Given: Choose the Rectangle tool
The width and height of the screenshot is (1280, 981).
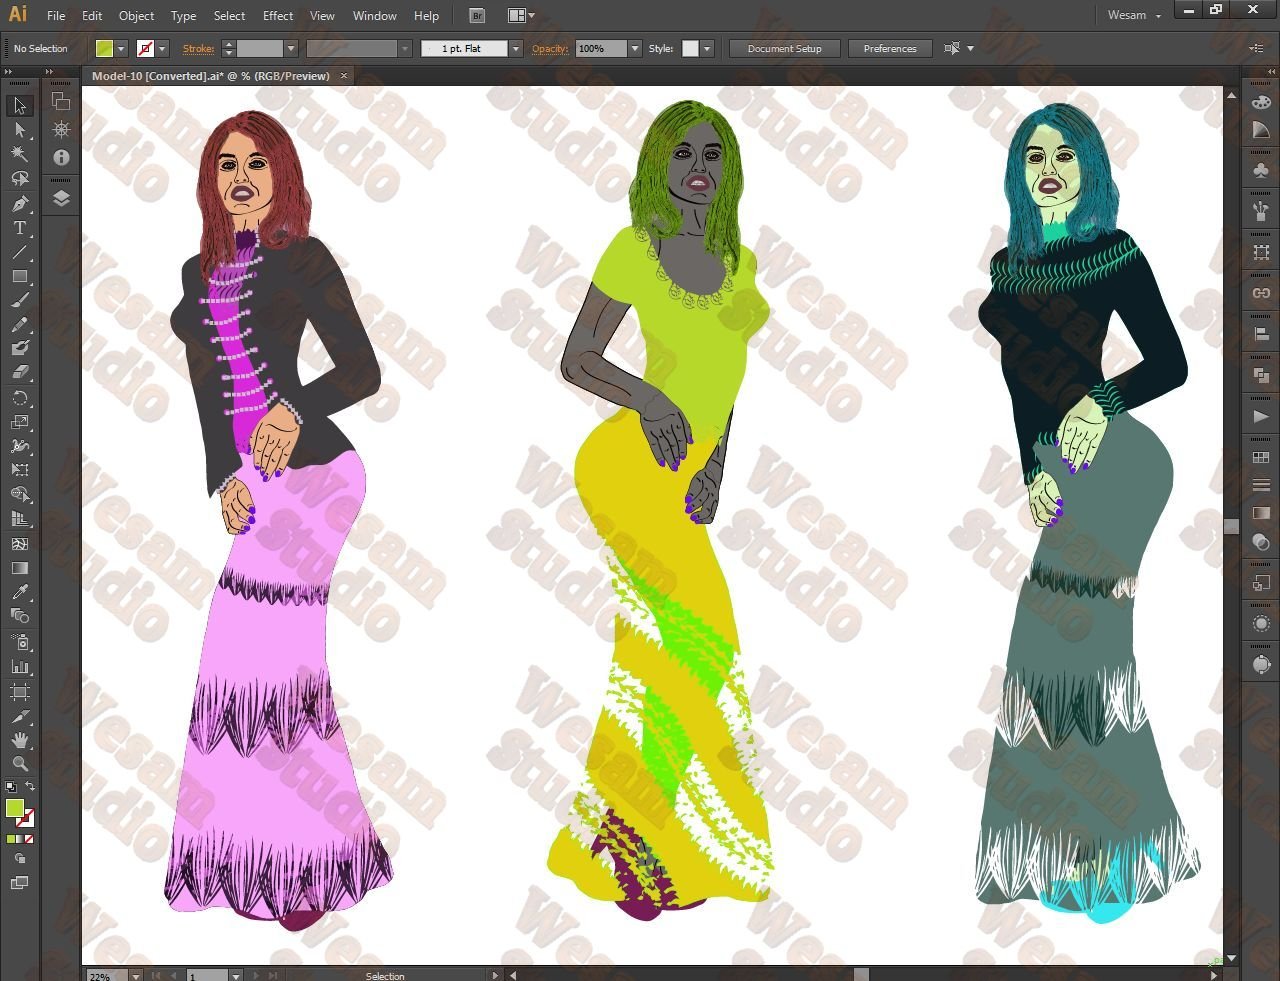Looking at the screenshot, I should coord(19,276).
